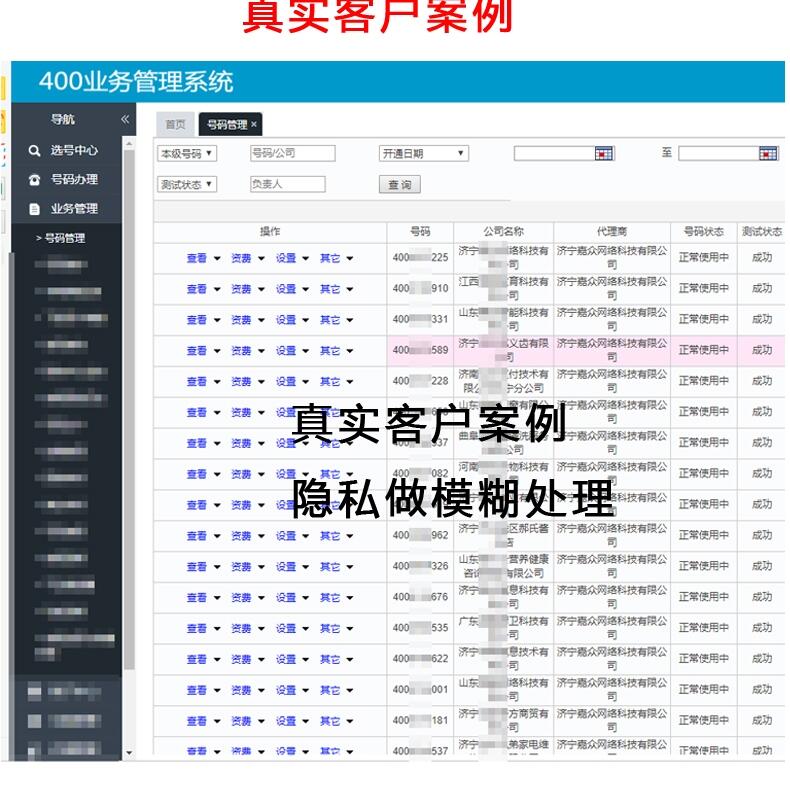This screenshot has height=811, width=790.
Task: Click the document icon beside 业务管理
Action: click(x=34, y=209)
